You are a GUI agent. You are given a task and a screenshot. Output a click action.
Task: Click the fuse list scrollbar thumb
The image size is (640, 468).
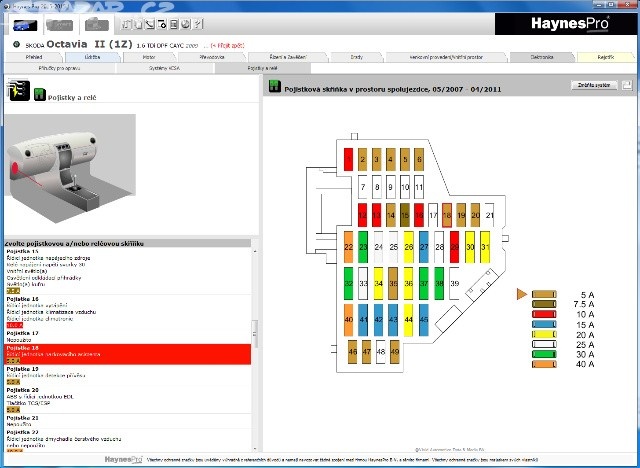pyautogui.click(x=255, y=334)
